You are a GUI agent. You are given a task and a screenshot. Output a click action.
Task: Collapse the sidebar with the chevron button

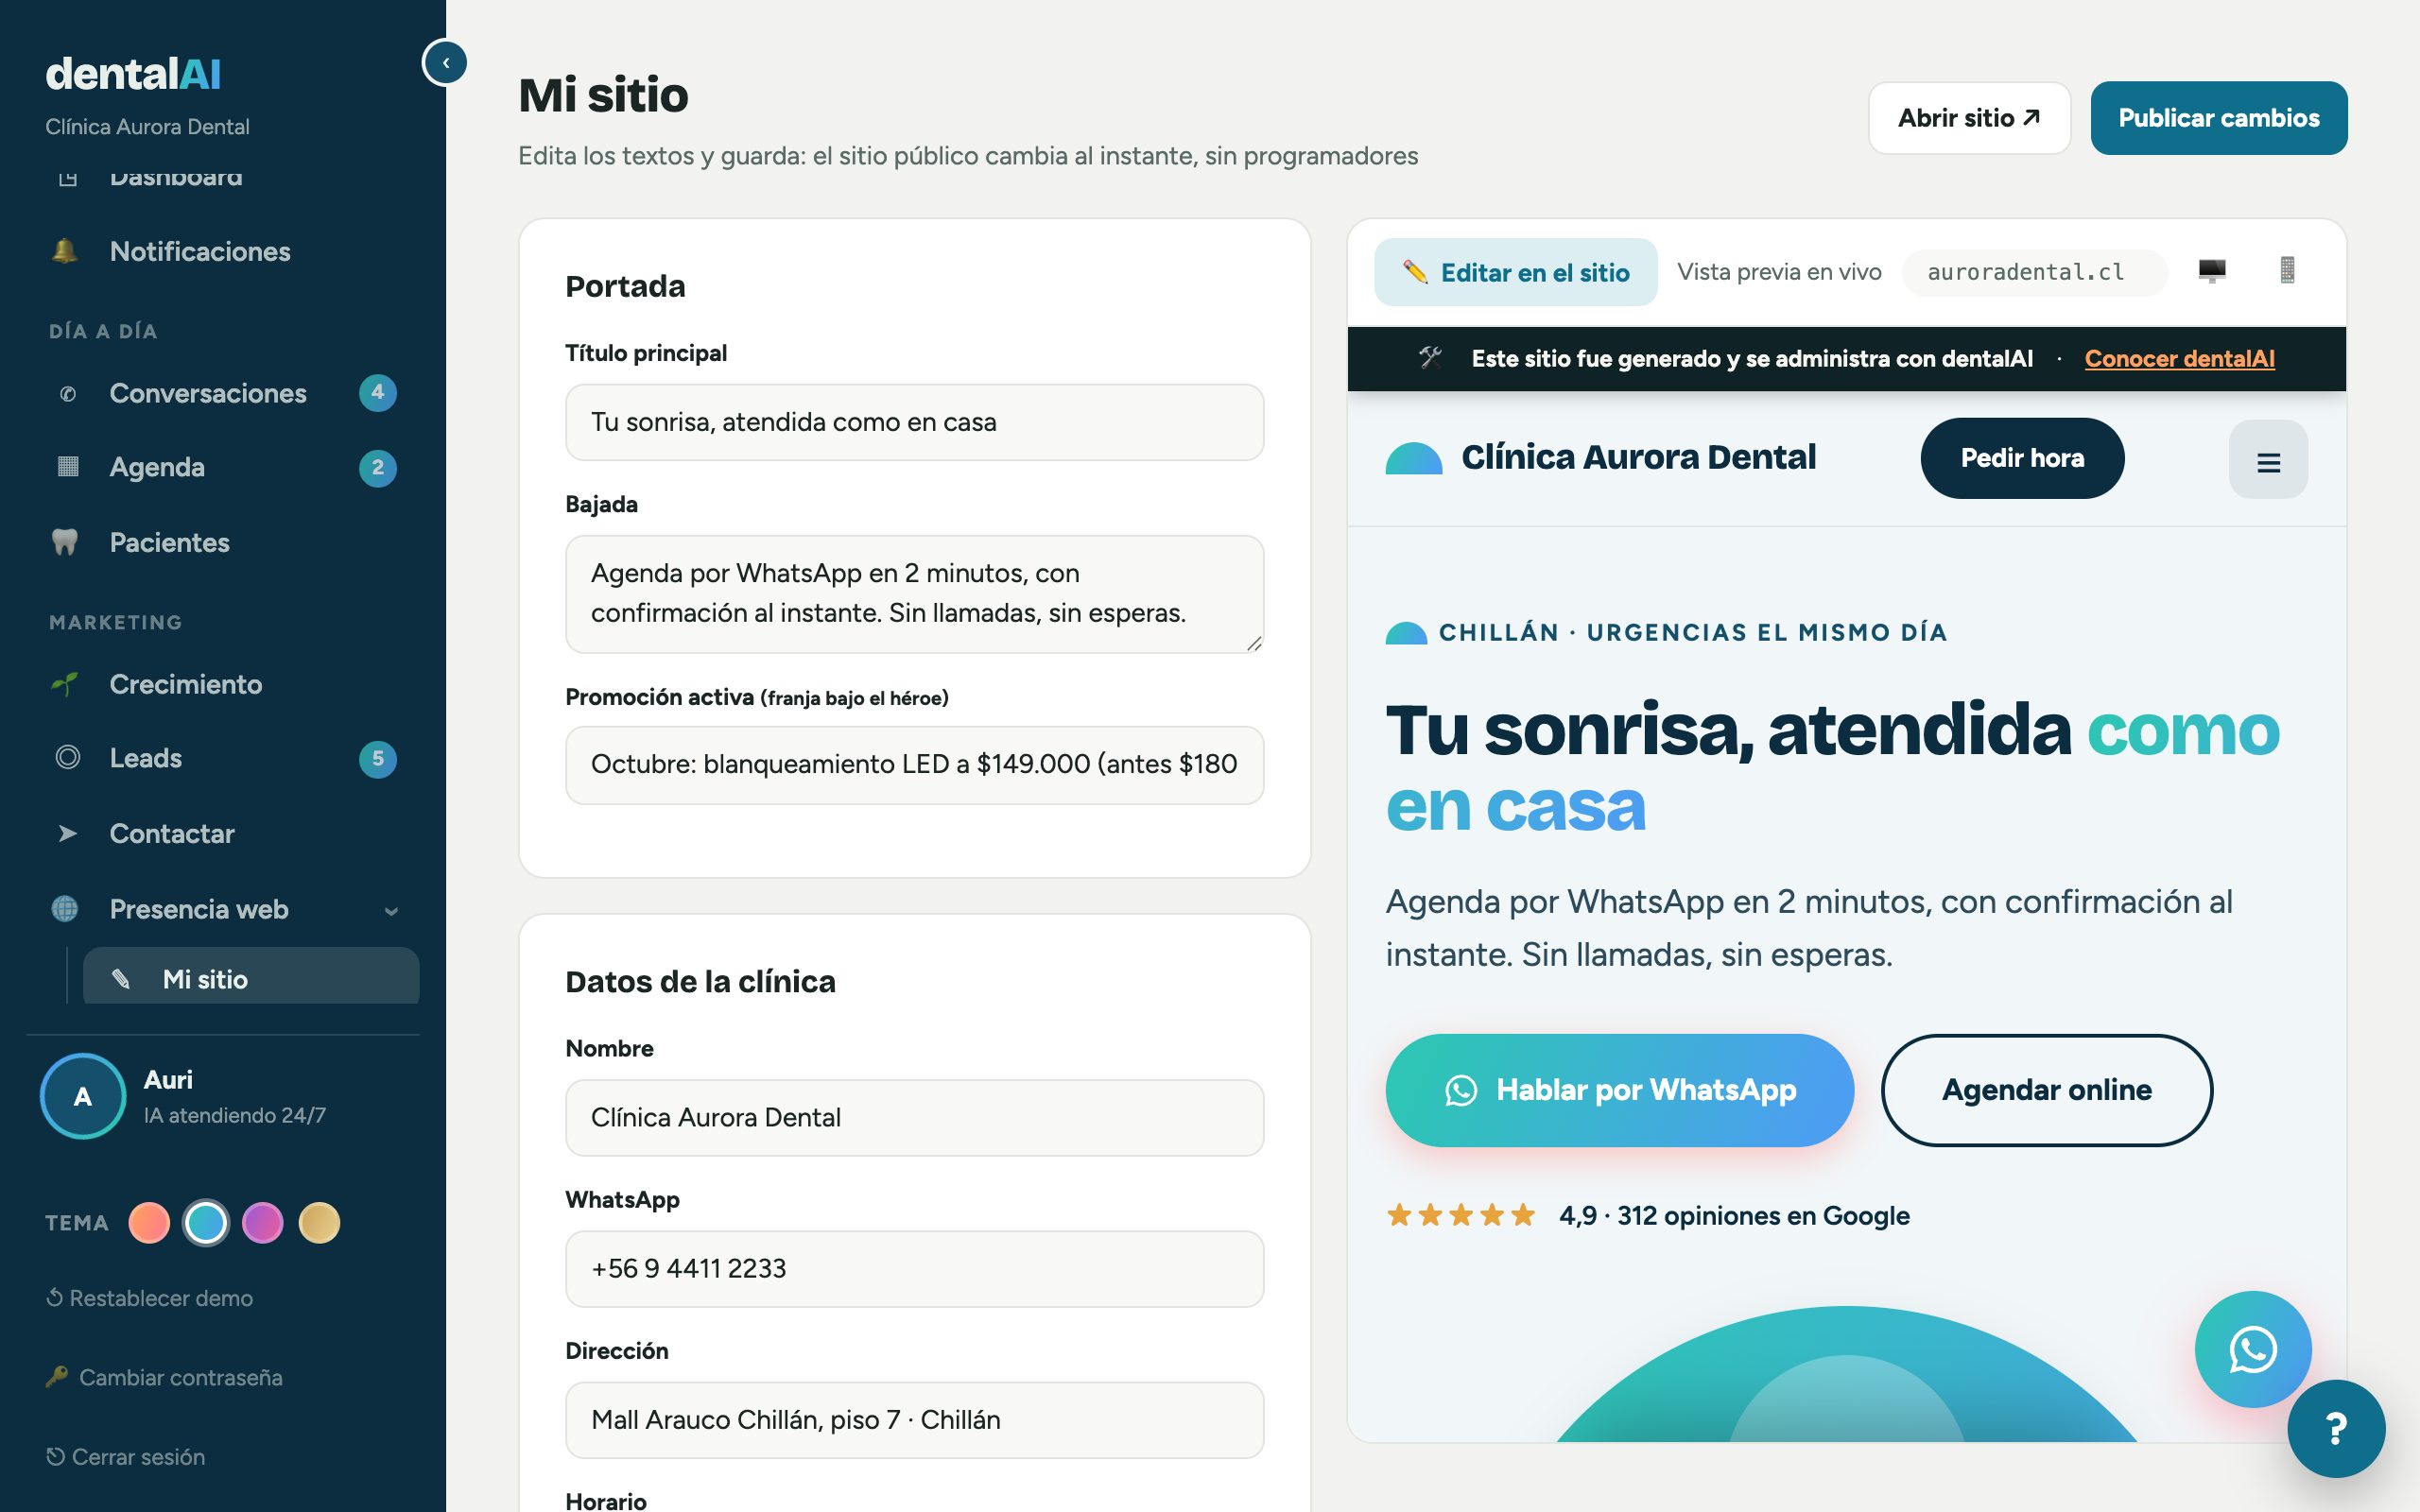point(445,62)
